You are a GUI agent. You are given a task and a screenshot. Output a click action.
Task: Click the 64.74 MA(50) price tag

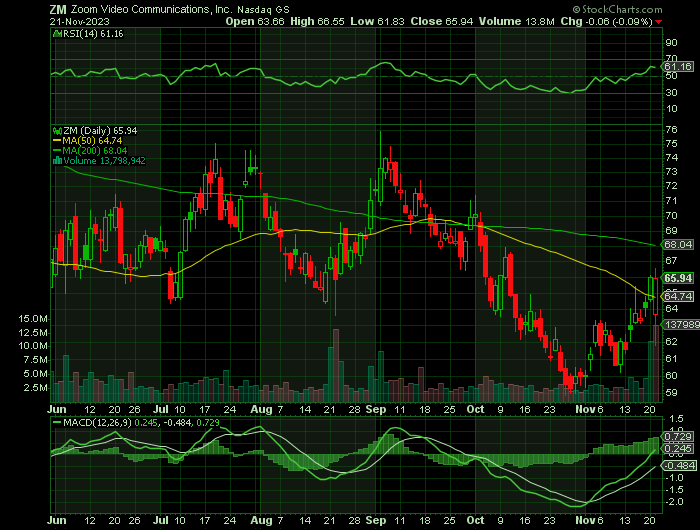coord(678,296)
